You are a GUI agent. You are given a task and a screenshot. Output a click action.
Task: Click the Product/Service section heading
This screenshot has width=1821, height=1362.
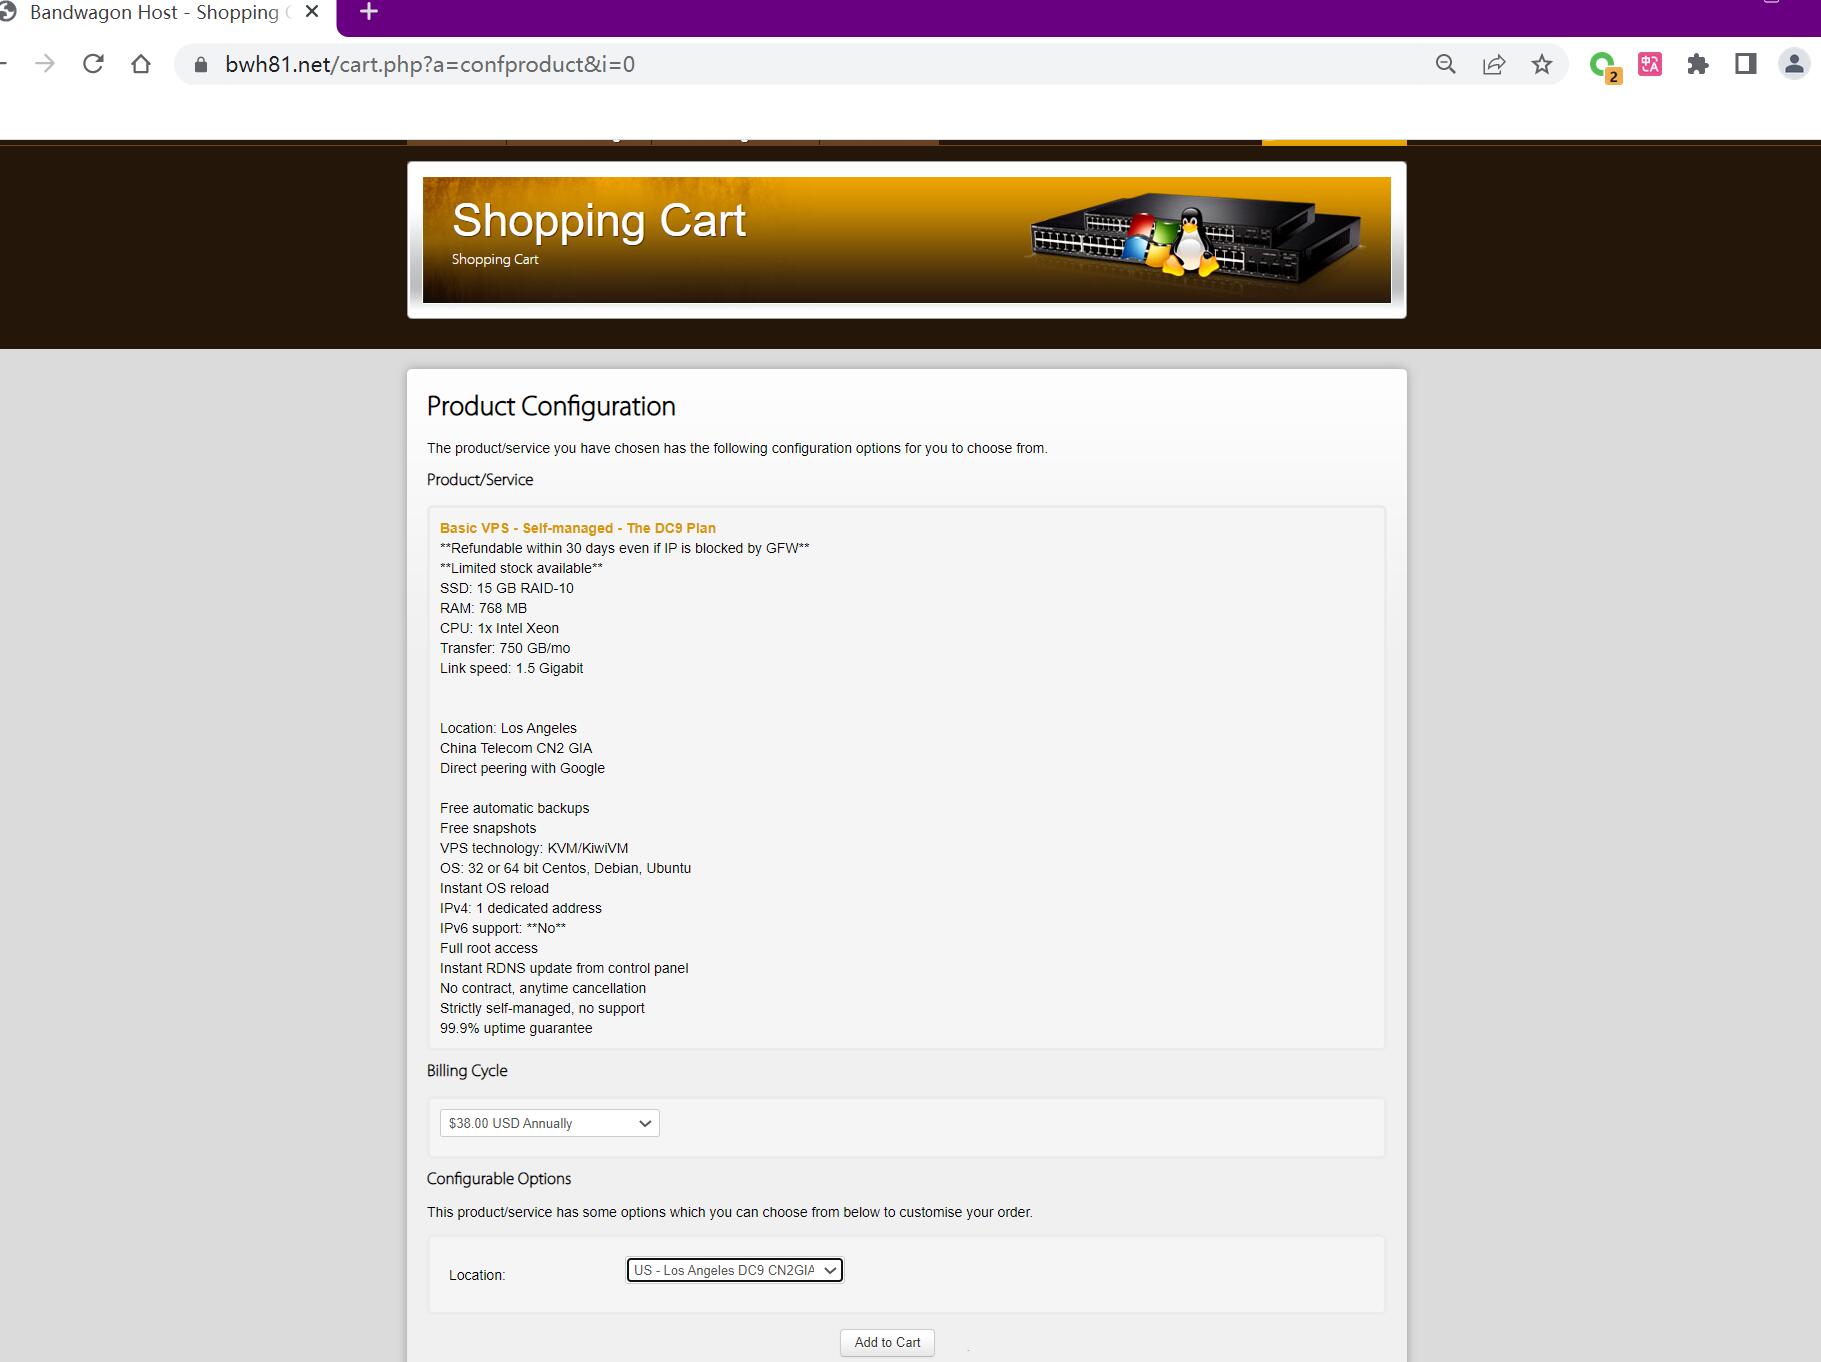[x=480, y=480]
